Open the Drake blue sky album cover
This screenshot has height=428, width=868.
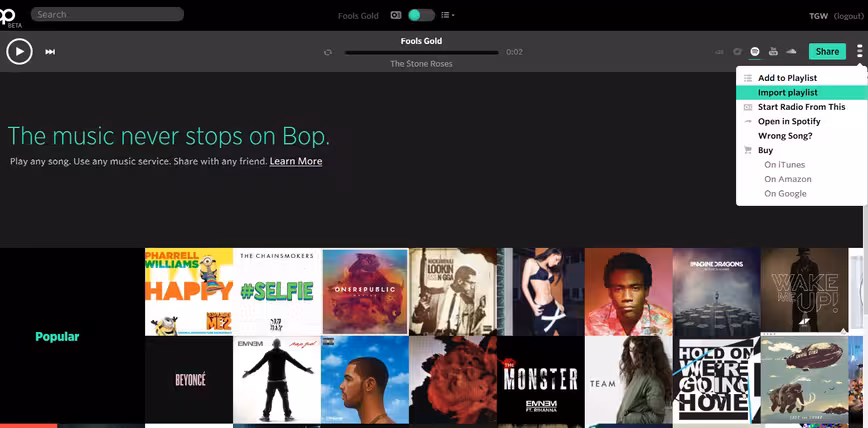coord(365,380)
